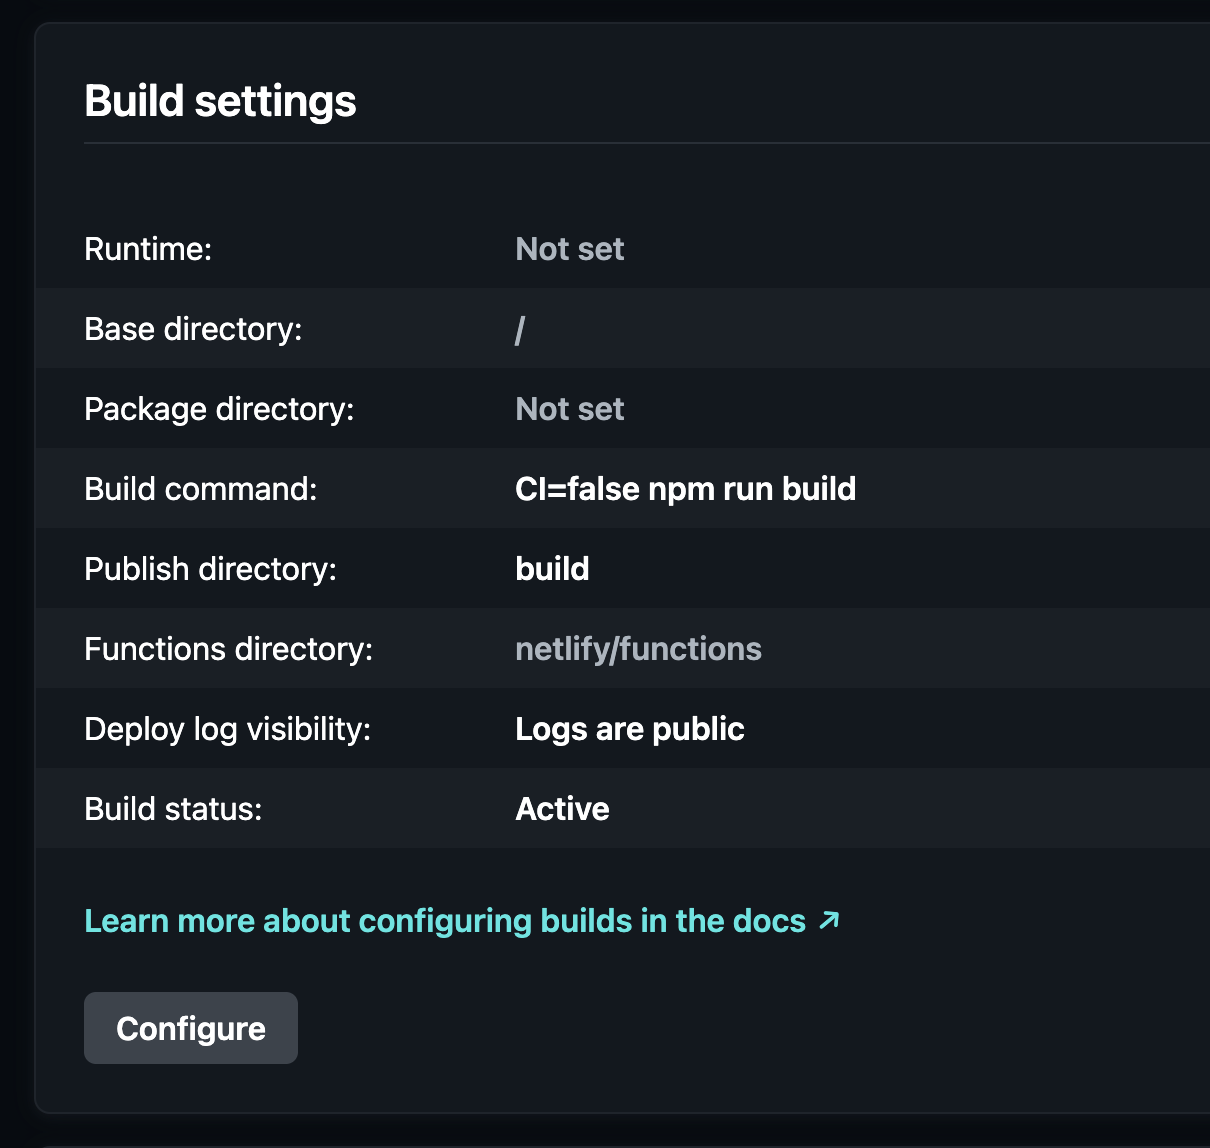Click the "netlify/functions" directory value

tap(638, 649)
